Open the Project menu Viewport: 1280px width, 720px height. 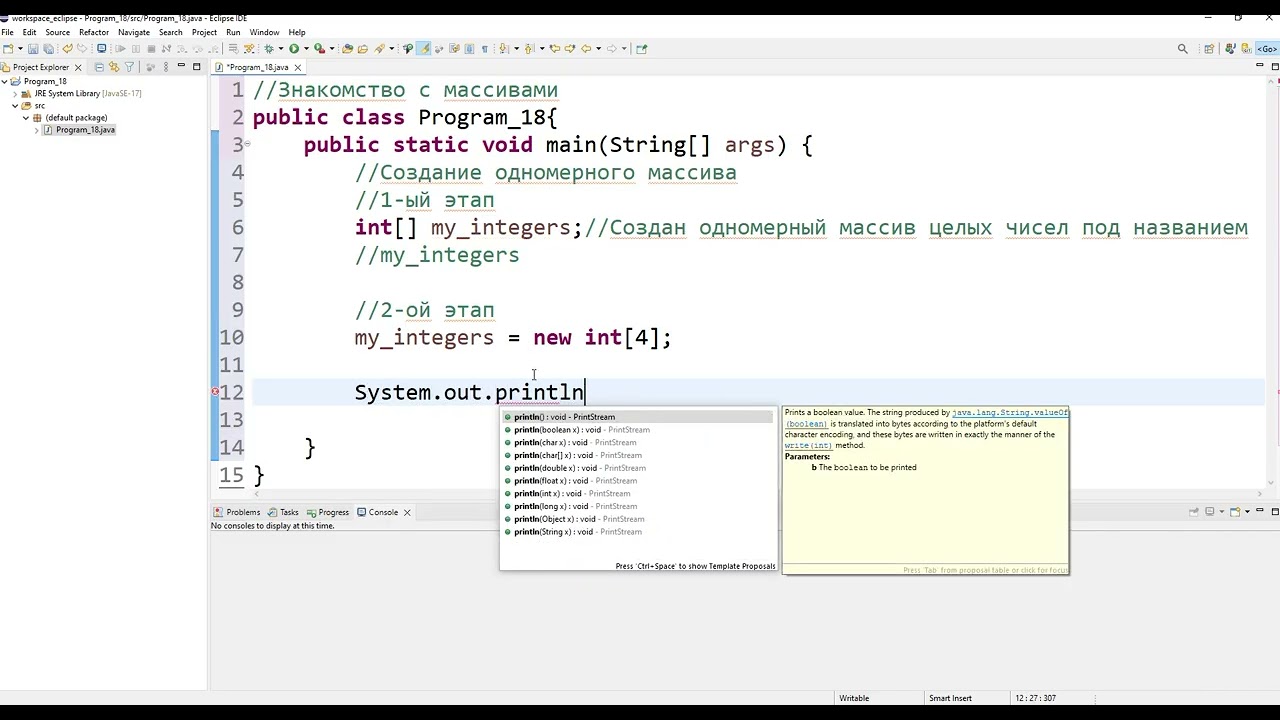coord(204,32)
